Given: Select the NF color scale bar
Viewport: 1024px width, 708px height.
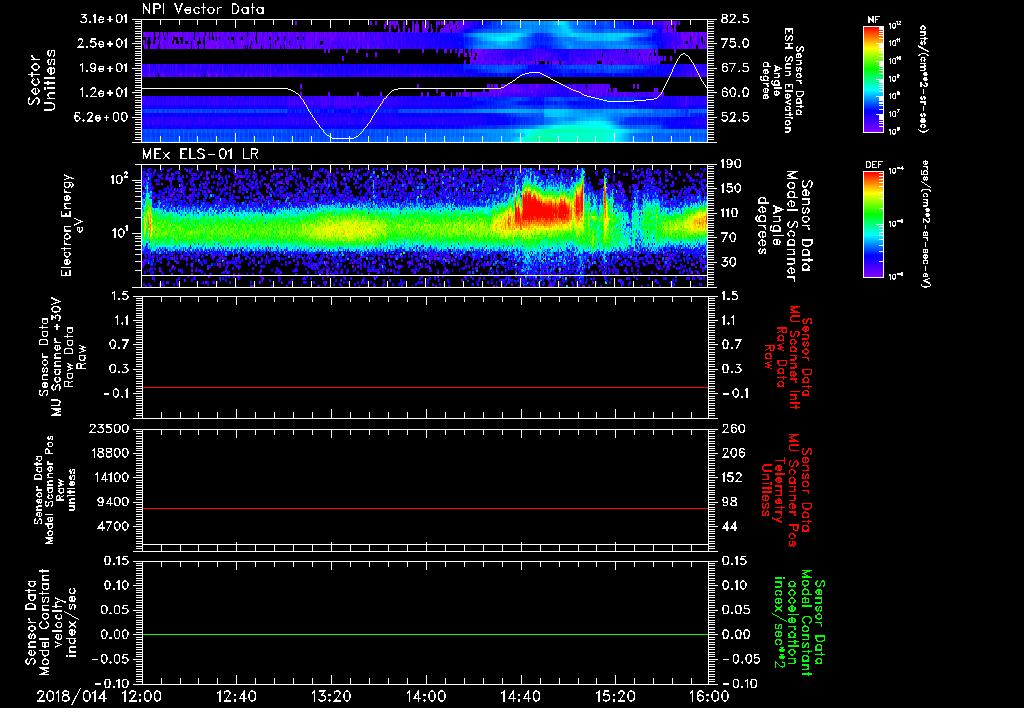Looking at the screenshot, I should (x=874, y=78).
